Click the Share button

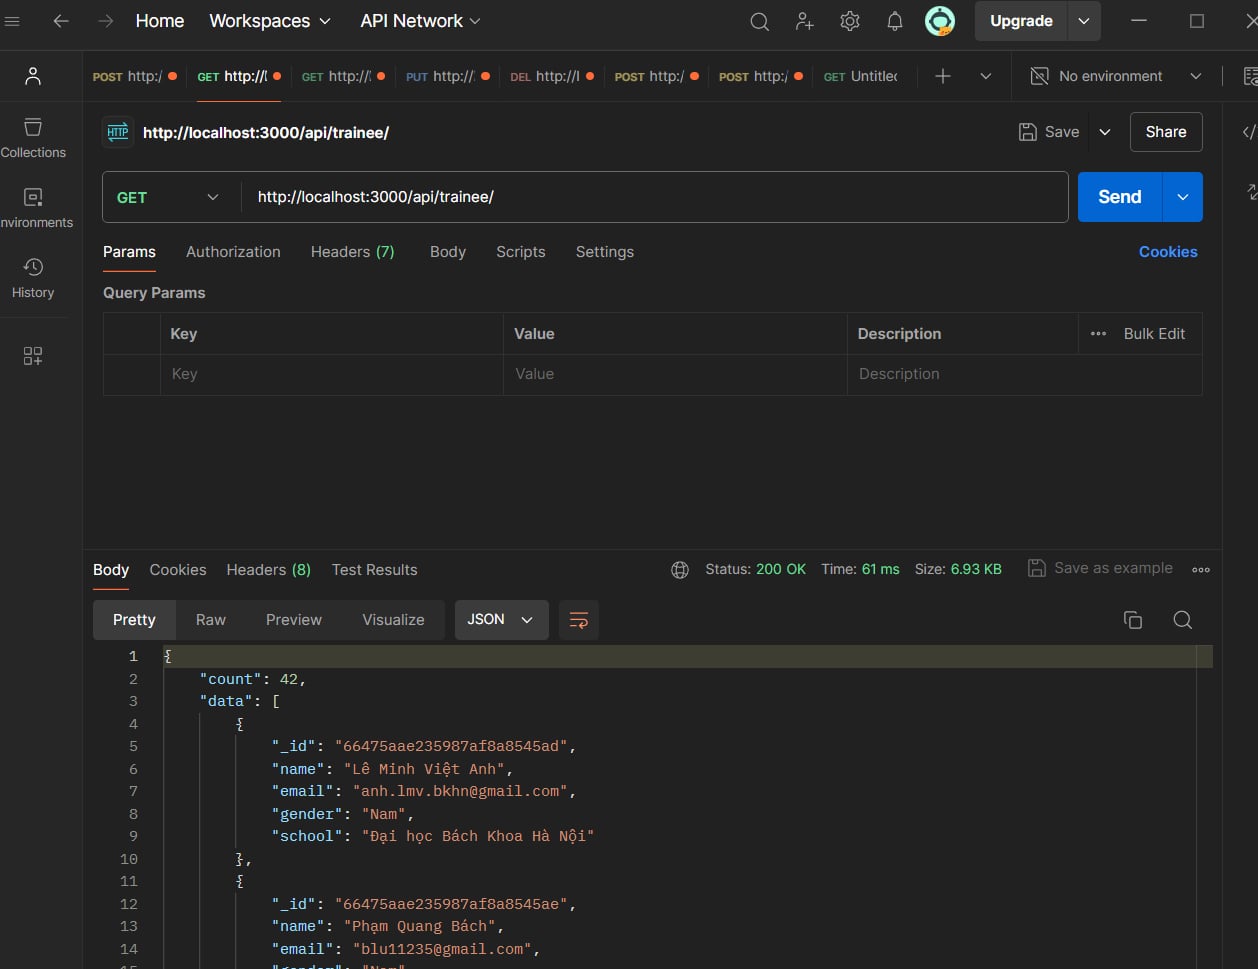pos(1166,132)
